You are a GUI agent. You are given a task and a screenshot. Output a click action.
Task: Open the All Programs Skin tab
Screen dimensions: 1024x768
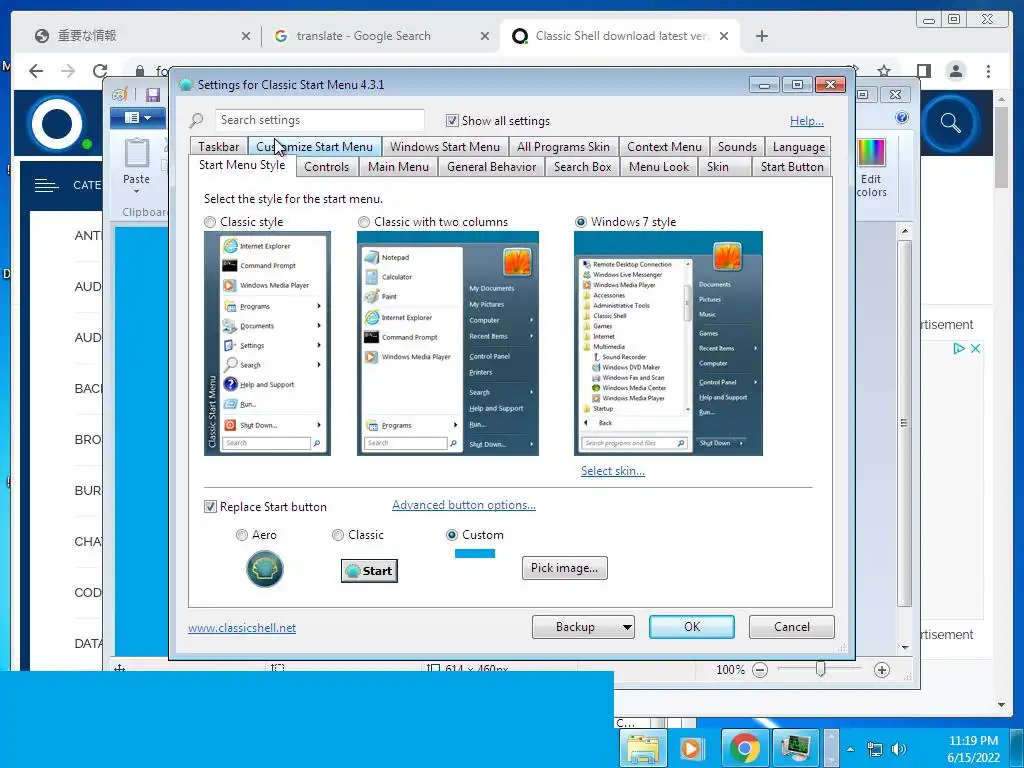pos(564,147)
